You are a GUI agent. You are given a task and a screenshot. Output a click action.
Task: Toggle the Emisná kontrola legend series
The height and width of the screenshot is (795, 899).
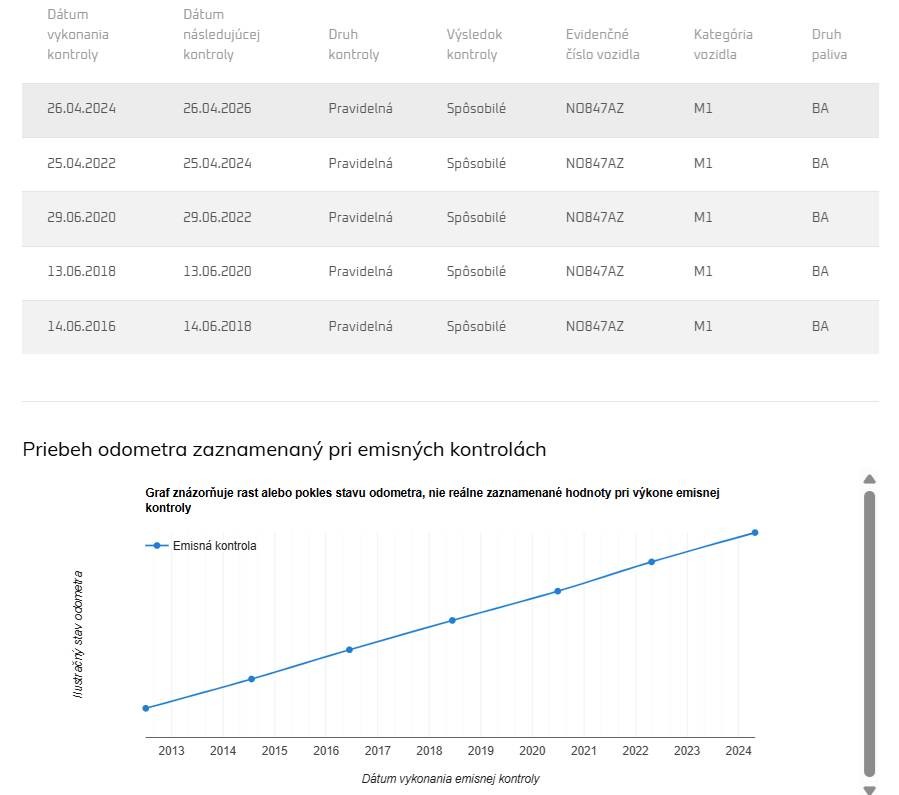point(214,546)
